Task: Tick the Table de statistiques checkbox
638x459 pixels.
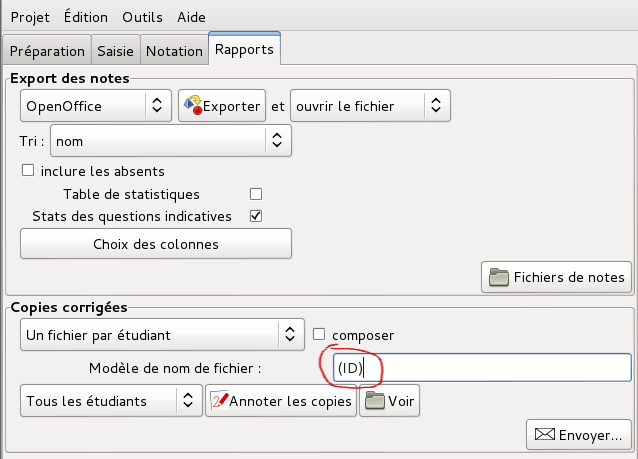Action: coord(256,194)
